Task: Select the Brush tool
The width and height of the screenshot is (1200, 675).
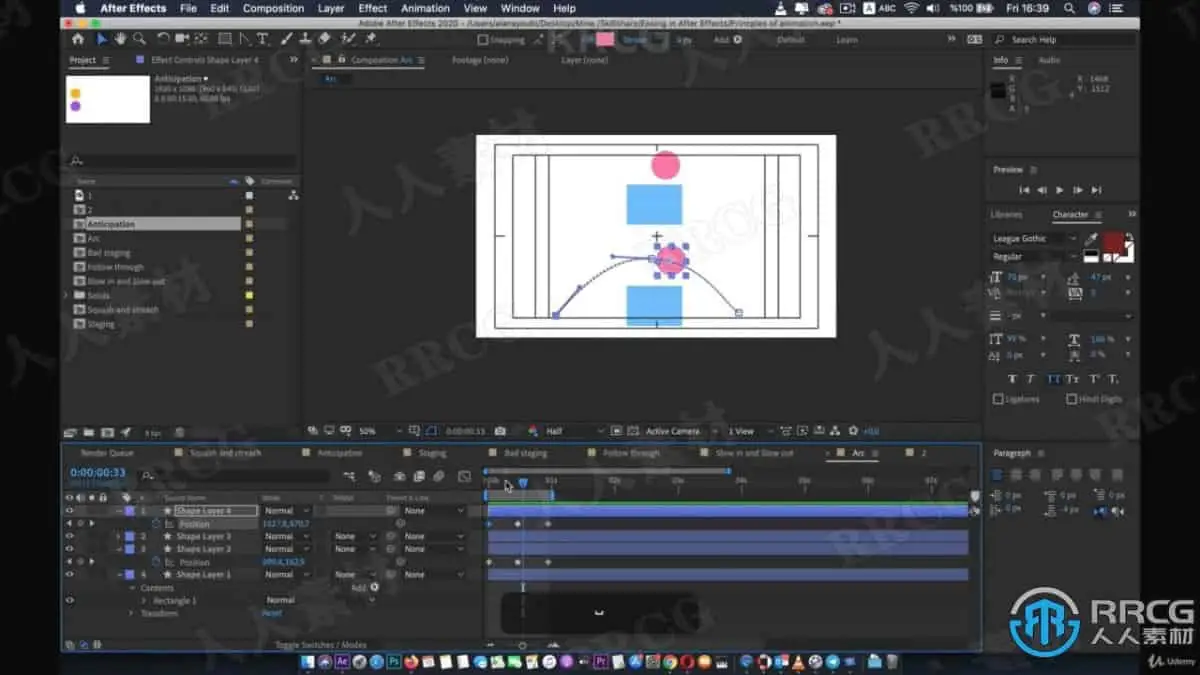Action: tap(287, 40)
